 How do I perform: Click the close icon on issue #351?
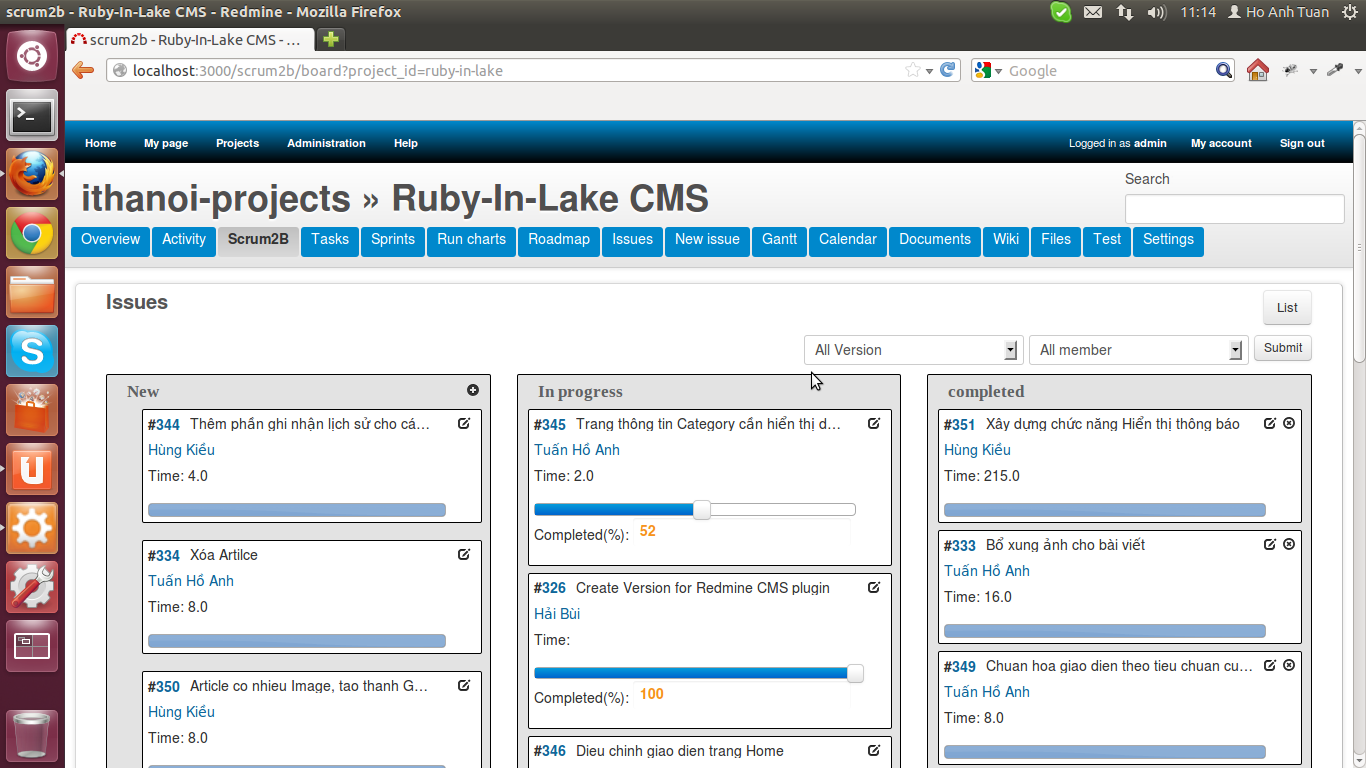1289,423
